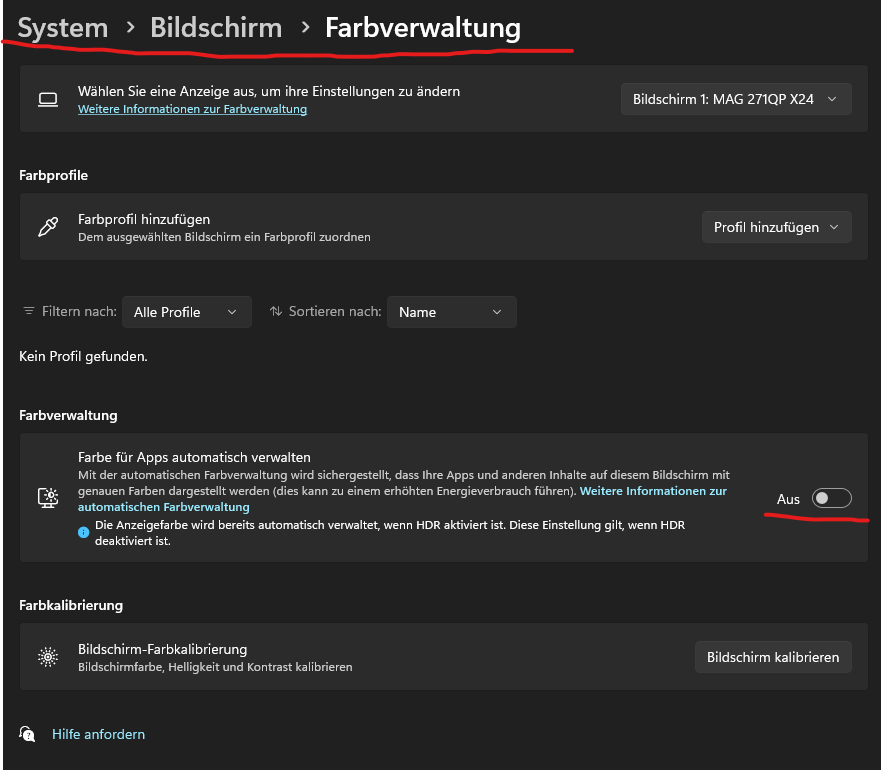Click 'Wählen Sie eine Anzeige aus' text
Image resolution: width=881 pixels, height=770 pixels.
click(x=269, y=91)
